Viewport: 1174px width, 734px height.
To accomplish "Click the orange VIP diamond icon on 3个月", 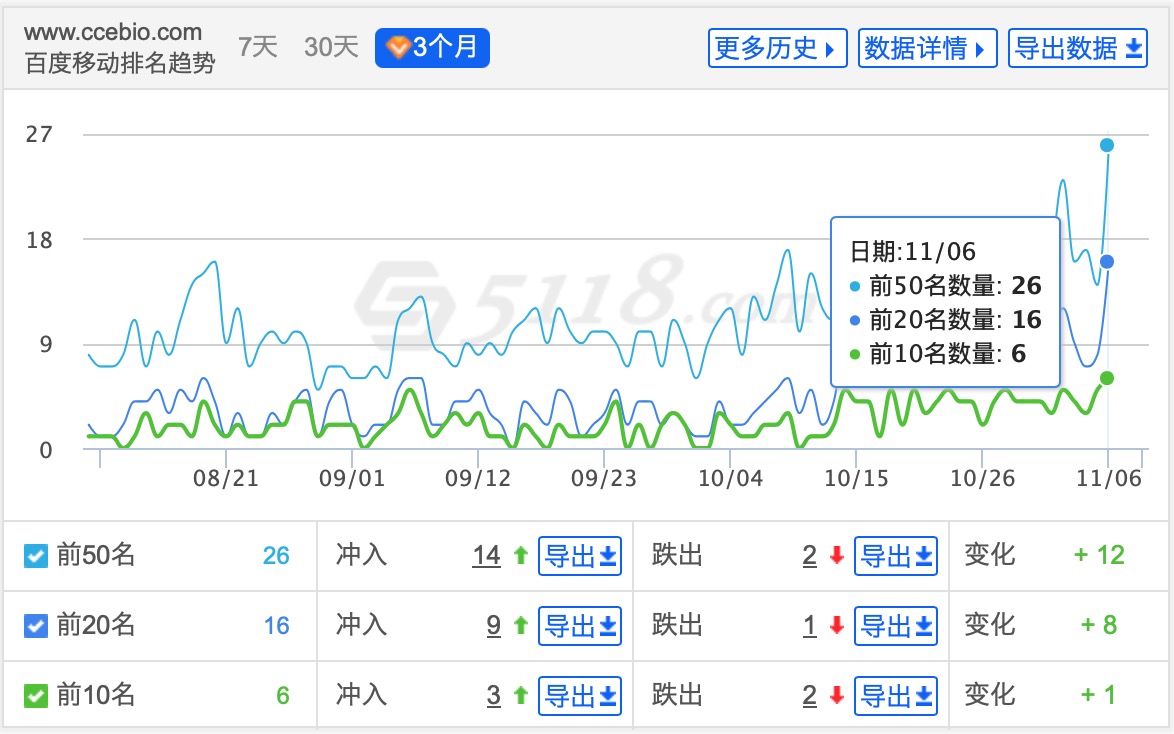I will pyautogui.click(x=397, y=46).
